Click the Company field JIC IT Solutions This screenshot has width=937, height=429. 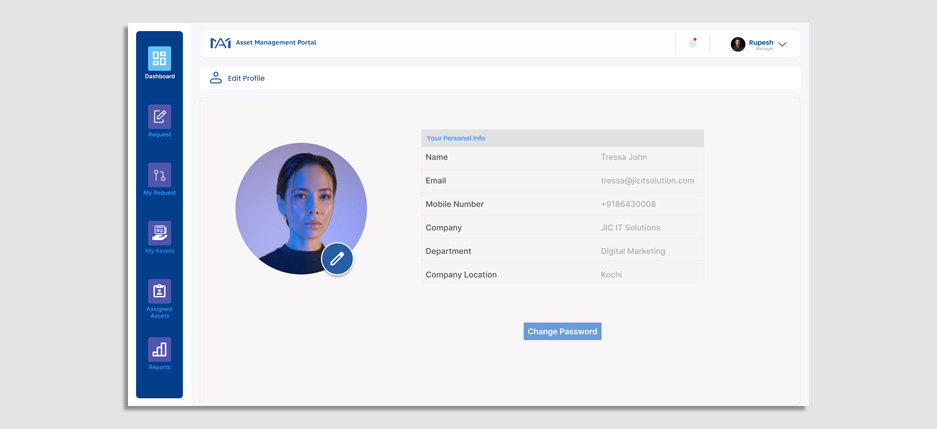(x=630, y=228)
